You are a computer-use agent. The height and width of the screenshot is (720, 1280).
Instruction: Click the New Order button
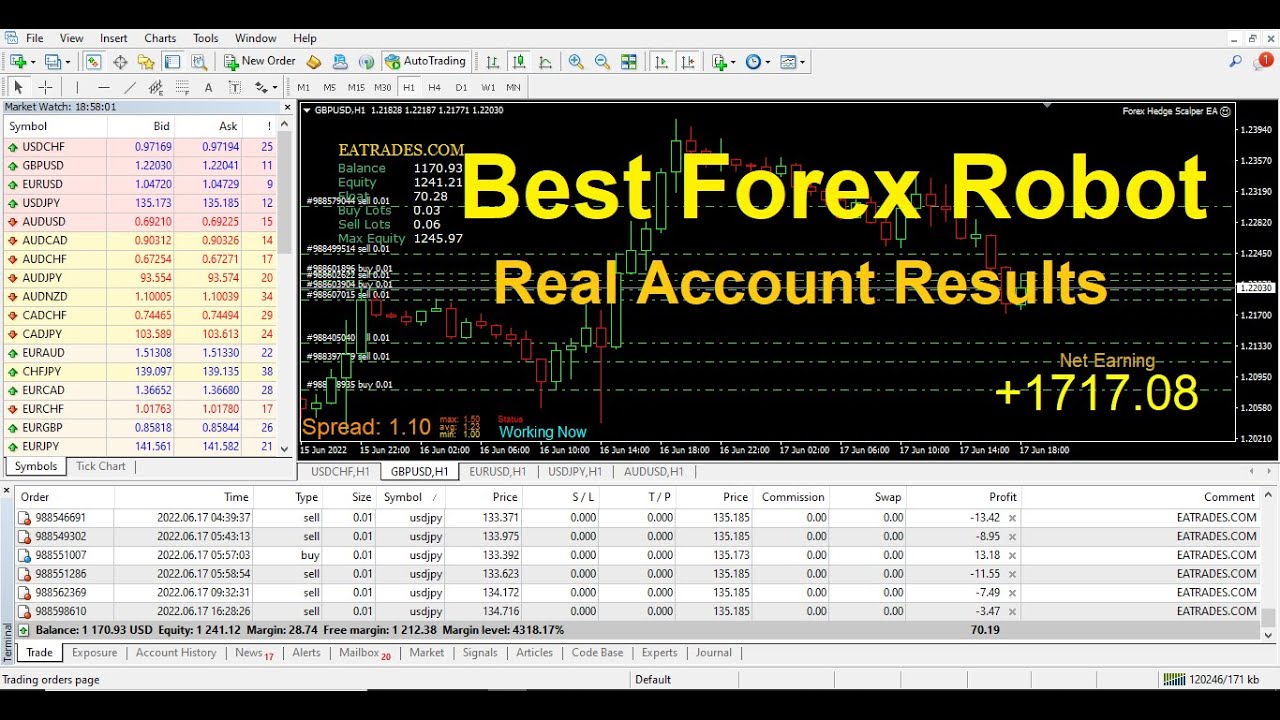click(259, 61)
